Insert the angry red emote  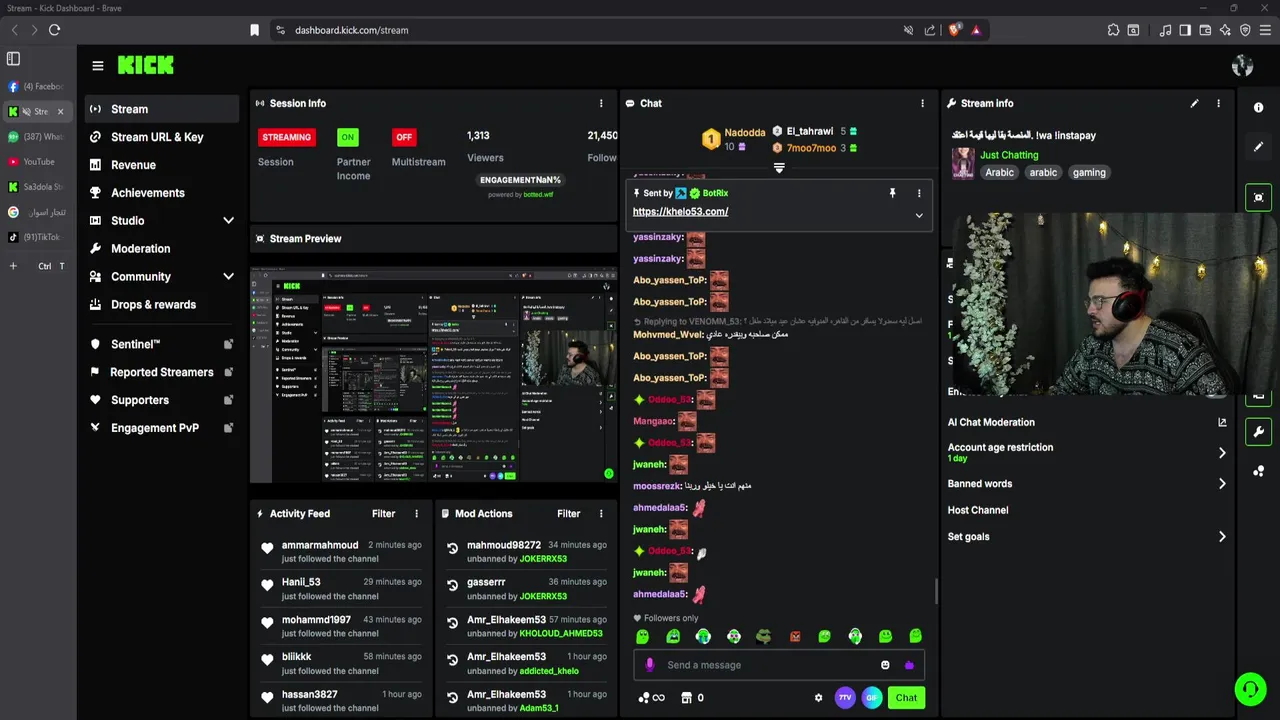795,636
